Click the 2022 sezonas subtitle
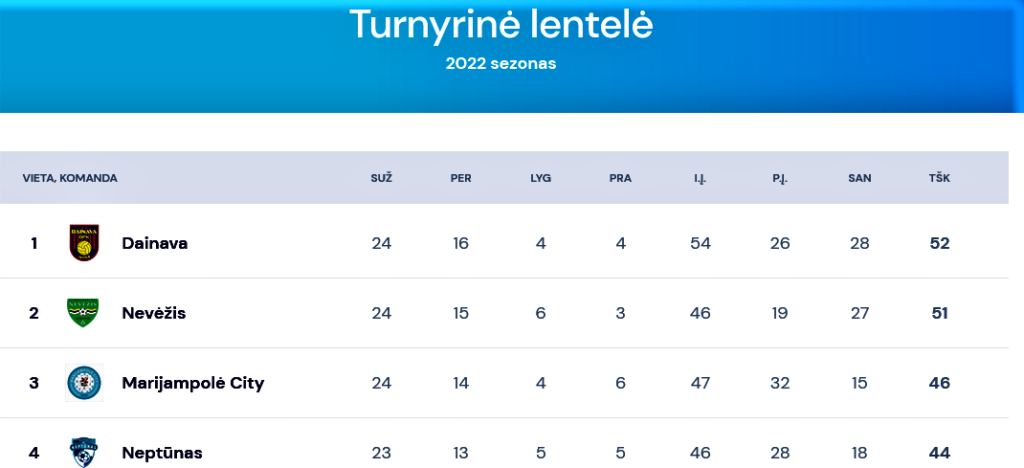1024x468 pixels. point(501,64)
